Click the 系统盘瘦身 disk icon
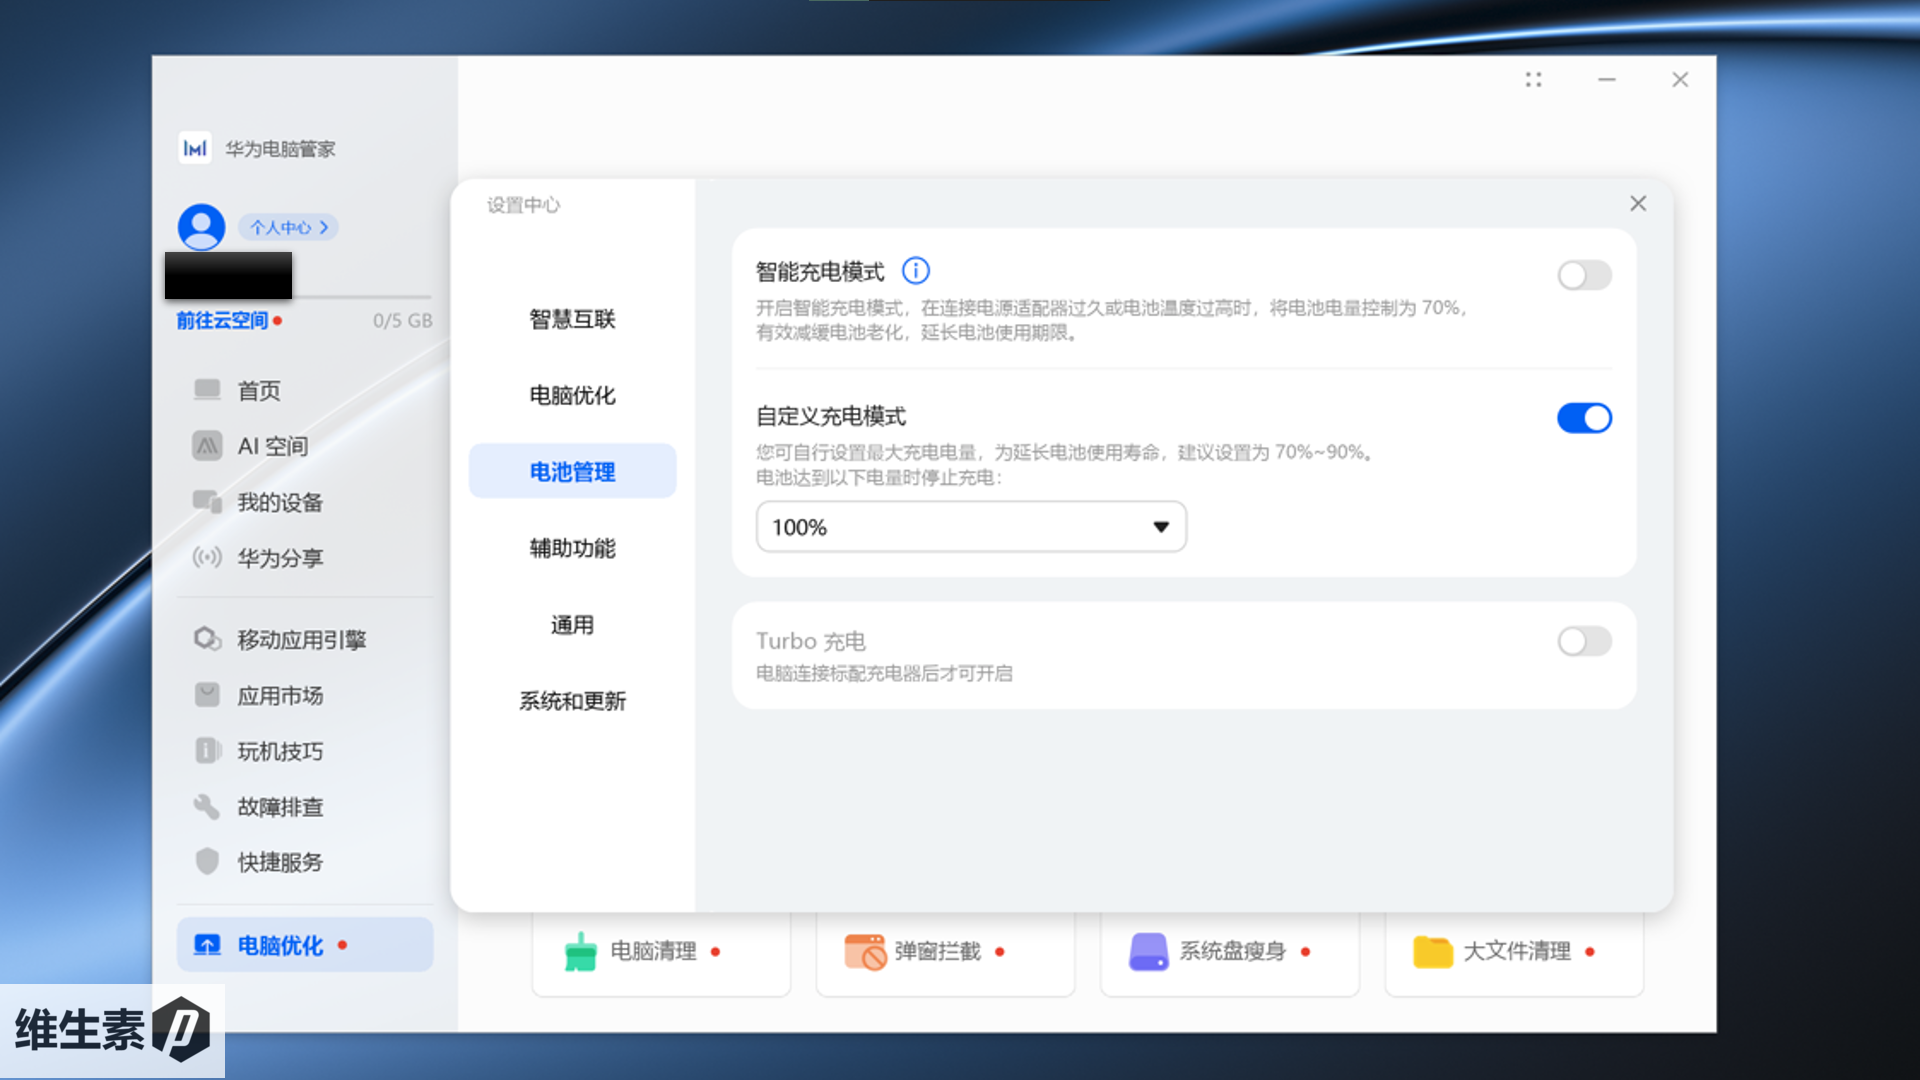 coord(1148,951)
